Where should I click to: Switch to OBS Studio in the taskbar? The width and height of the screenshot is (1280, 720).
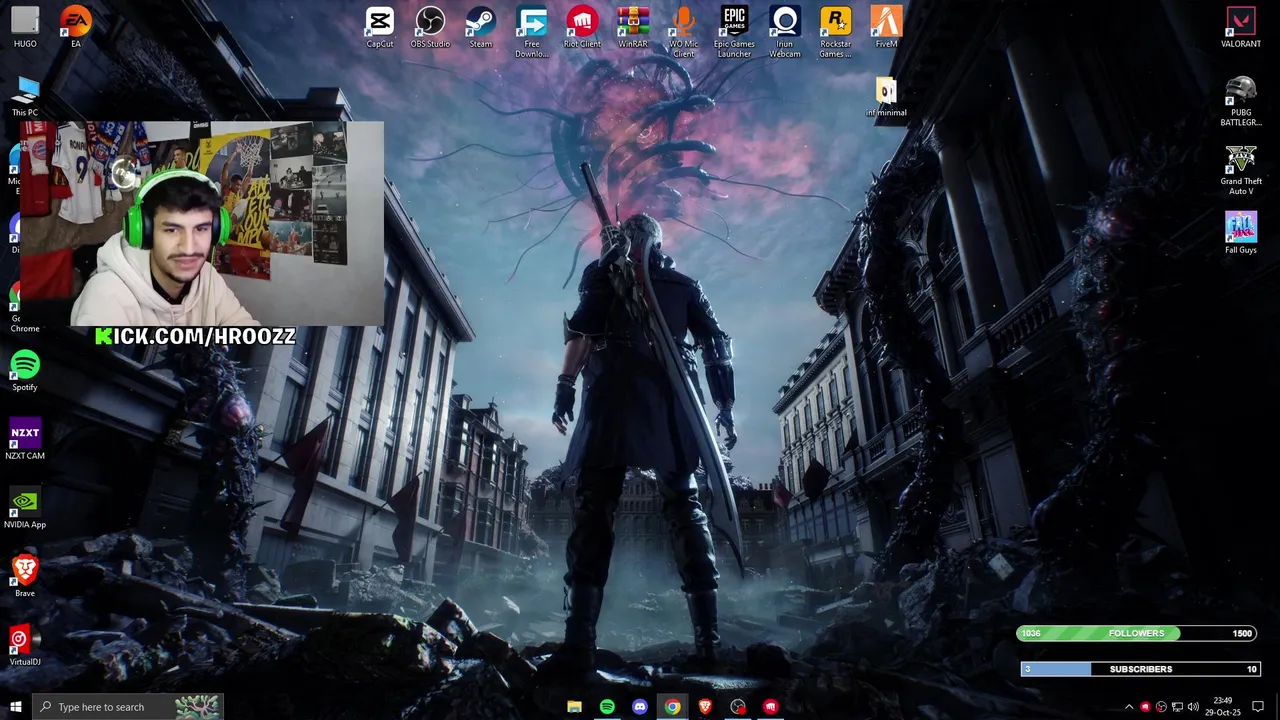coord(738,707)
